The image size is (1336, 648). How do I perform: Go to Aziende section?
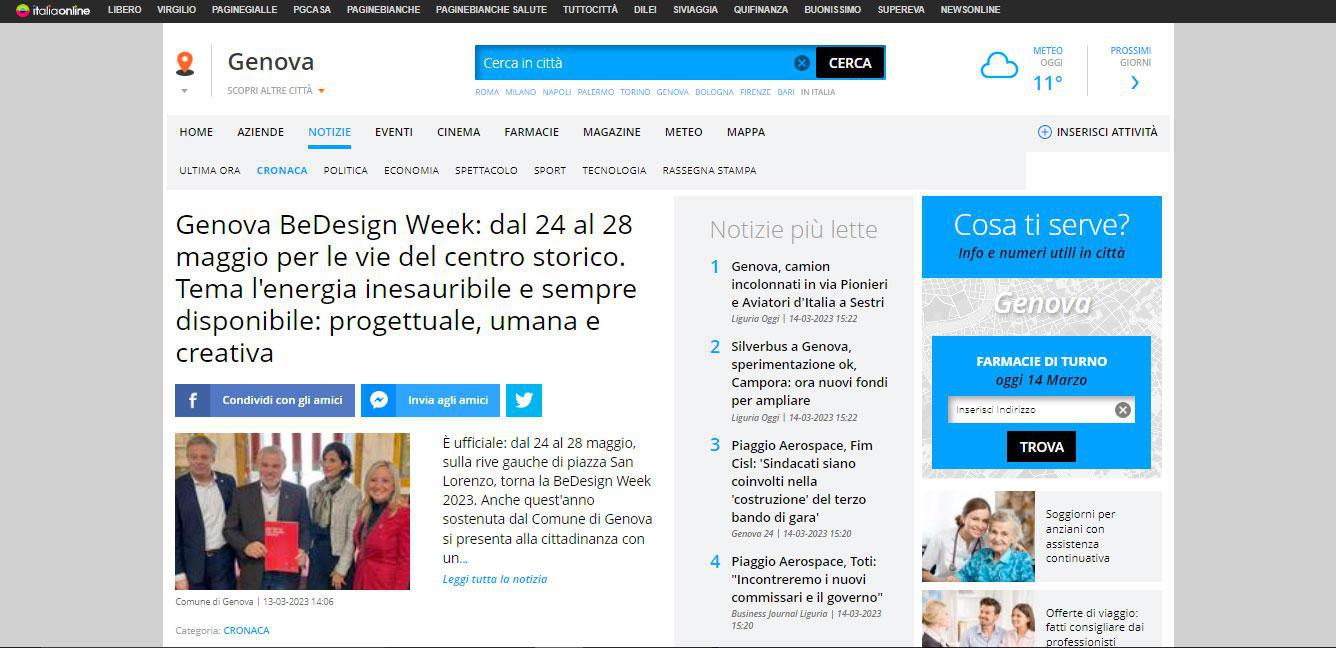pyautogui.click(x=261, y=132)
